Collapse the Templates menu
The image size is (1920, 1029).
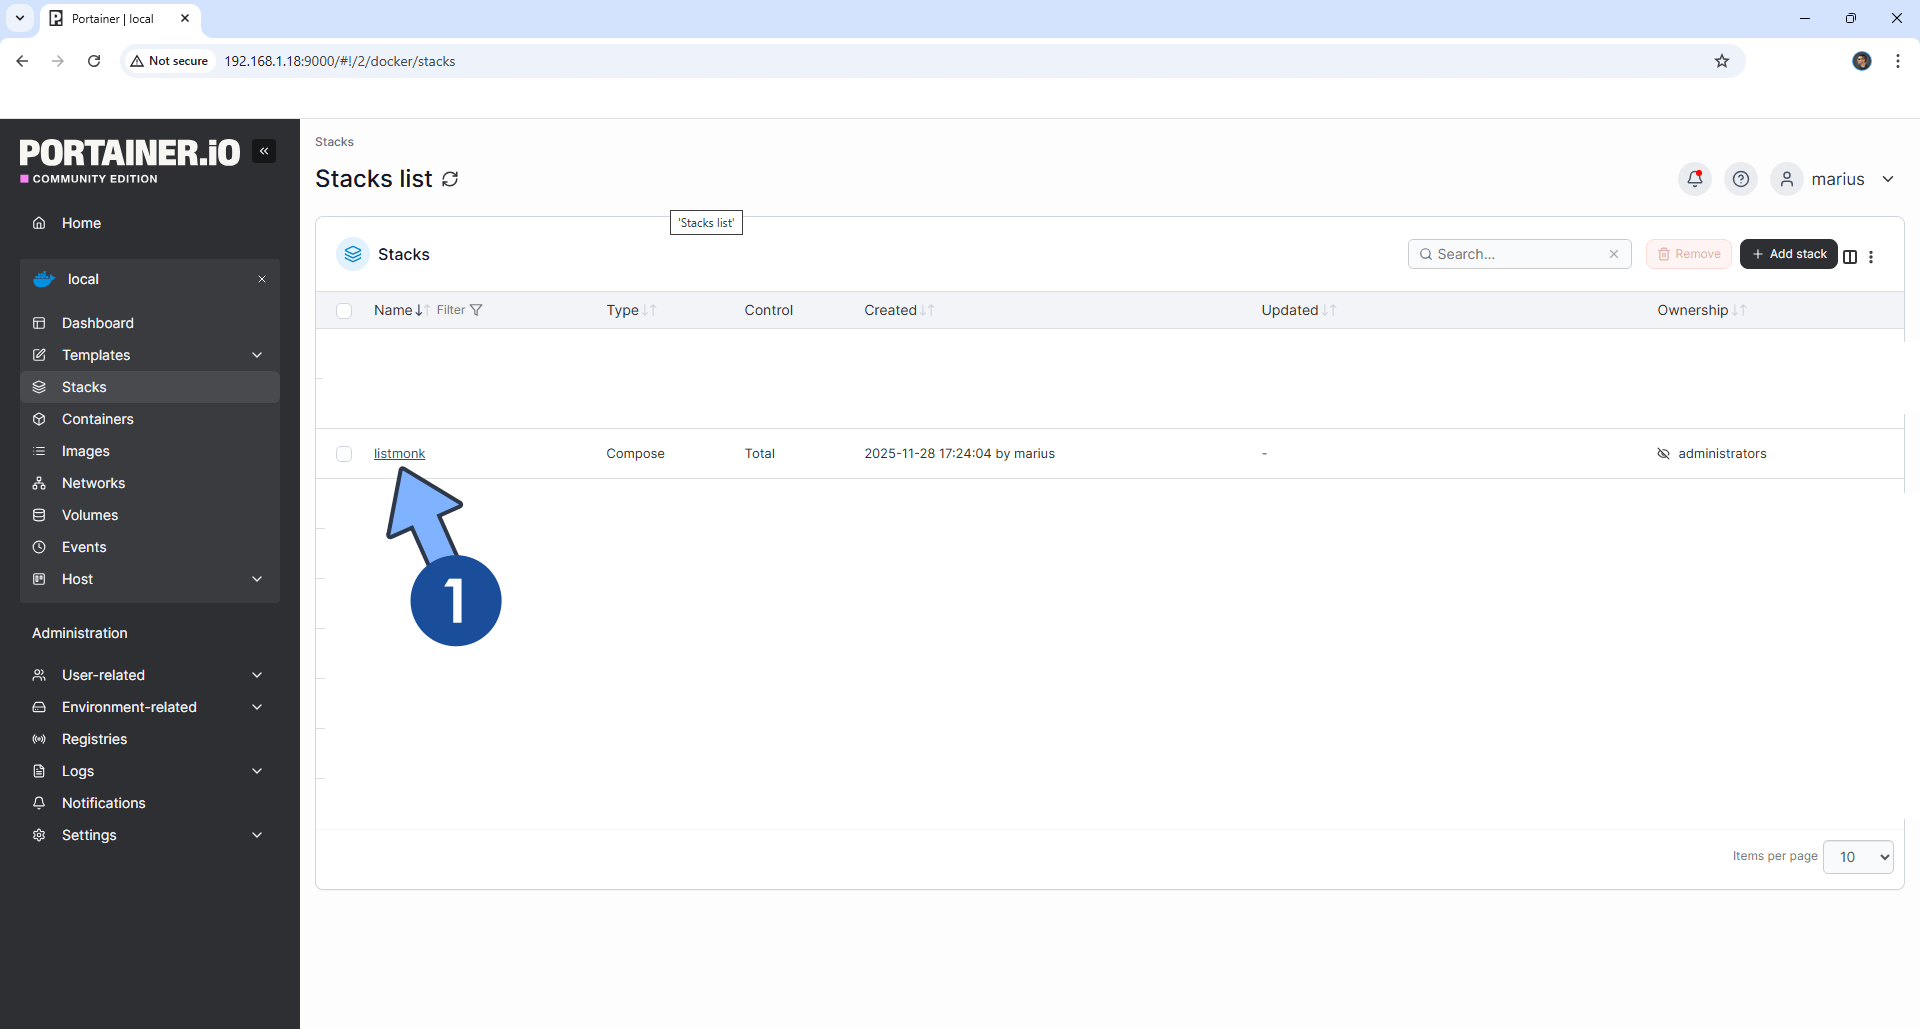257,355
